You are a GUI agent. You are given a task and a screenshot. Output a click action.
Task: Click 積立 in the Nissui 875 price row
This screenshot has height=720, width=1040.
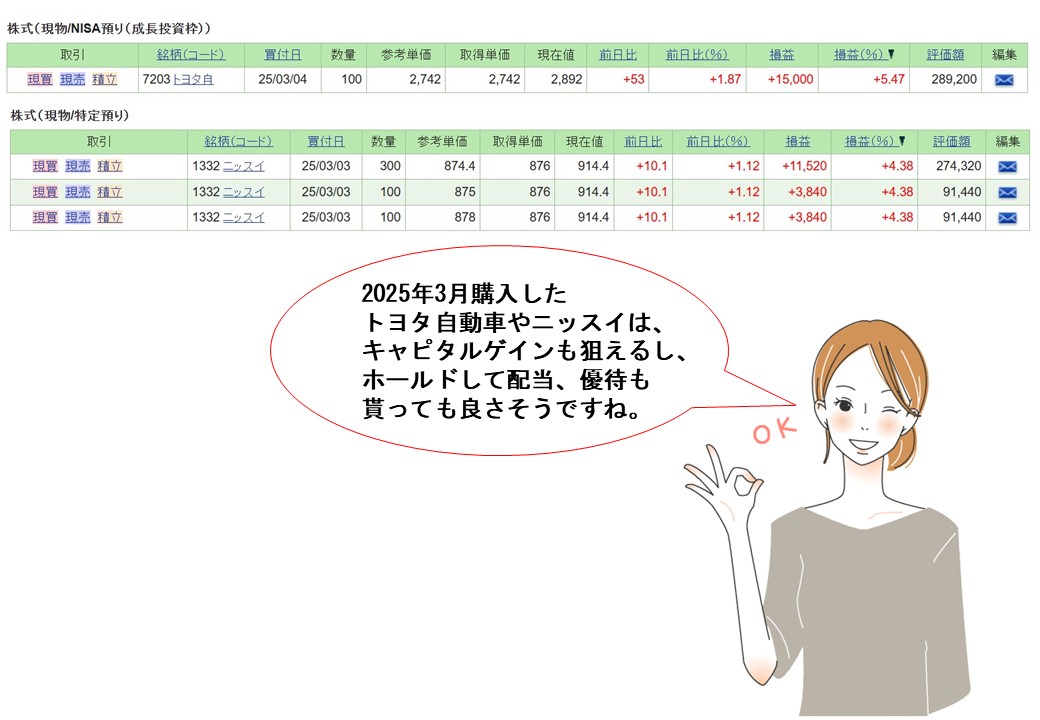[110, 192]
